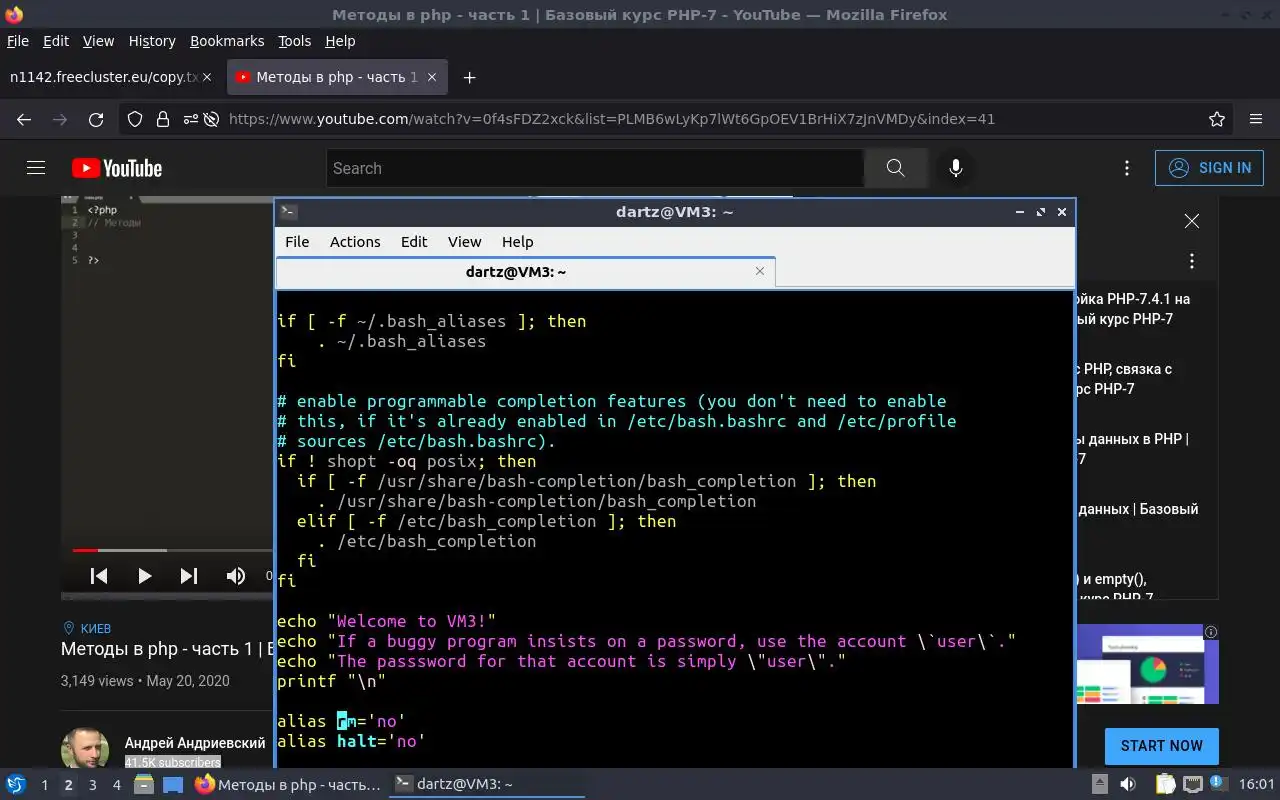Focus Firefox taskbar window button
Screen dimensions: 1280x800
288,784
